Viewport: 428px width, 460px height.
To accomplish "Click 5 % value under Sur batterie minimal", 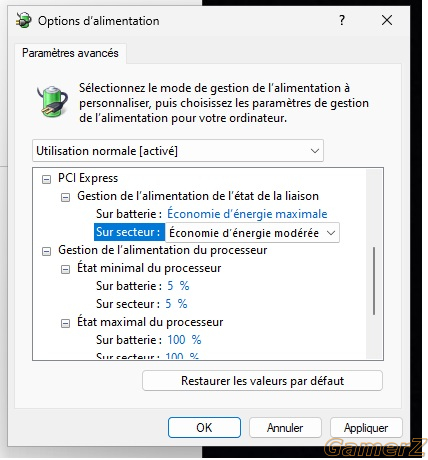I will pos(178,286).
